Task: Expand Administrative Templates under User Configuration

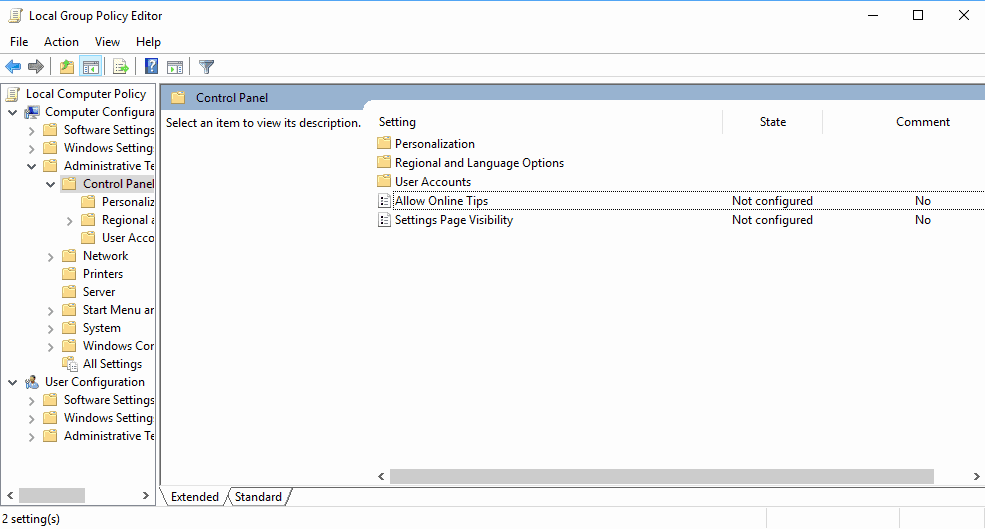Action: click(31, 437)
